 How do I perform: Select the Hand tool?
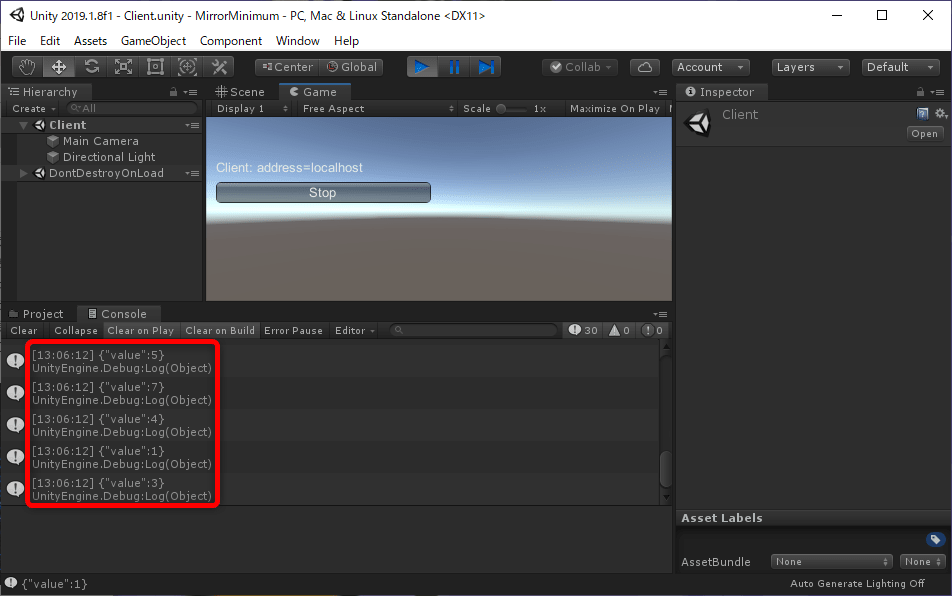click(27, 67)
